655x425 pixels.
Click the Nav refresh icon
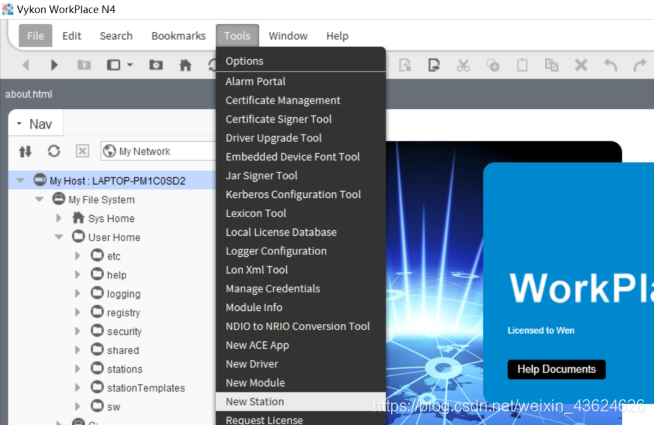[x=54, y=151]
